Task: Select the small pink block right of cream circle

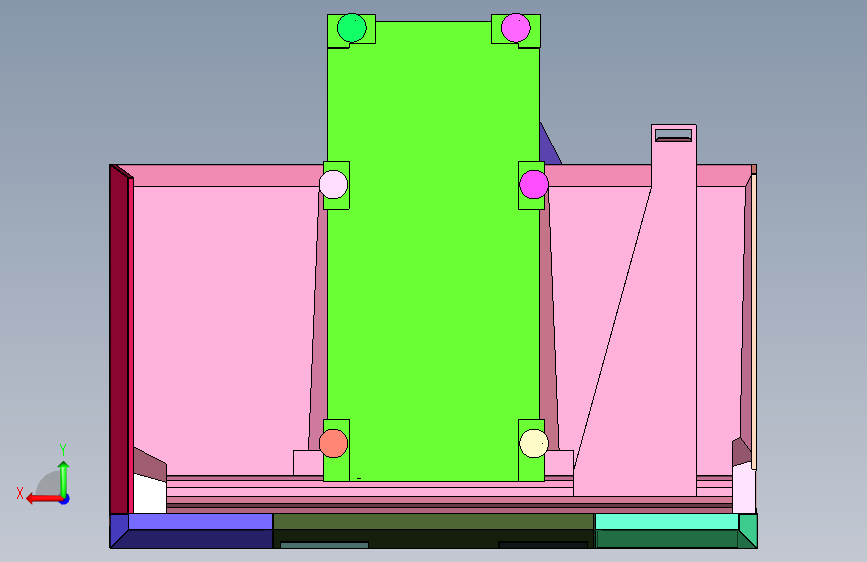Action: point(559,463)
